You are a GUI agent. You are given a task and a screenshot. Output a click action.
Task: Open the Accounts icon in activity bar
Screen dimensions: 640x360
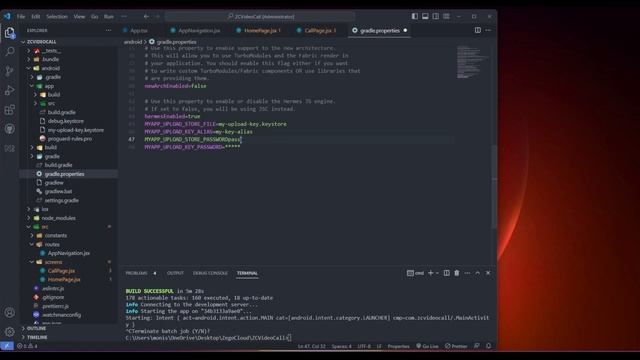click(x=10, y=312)
